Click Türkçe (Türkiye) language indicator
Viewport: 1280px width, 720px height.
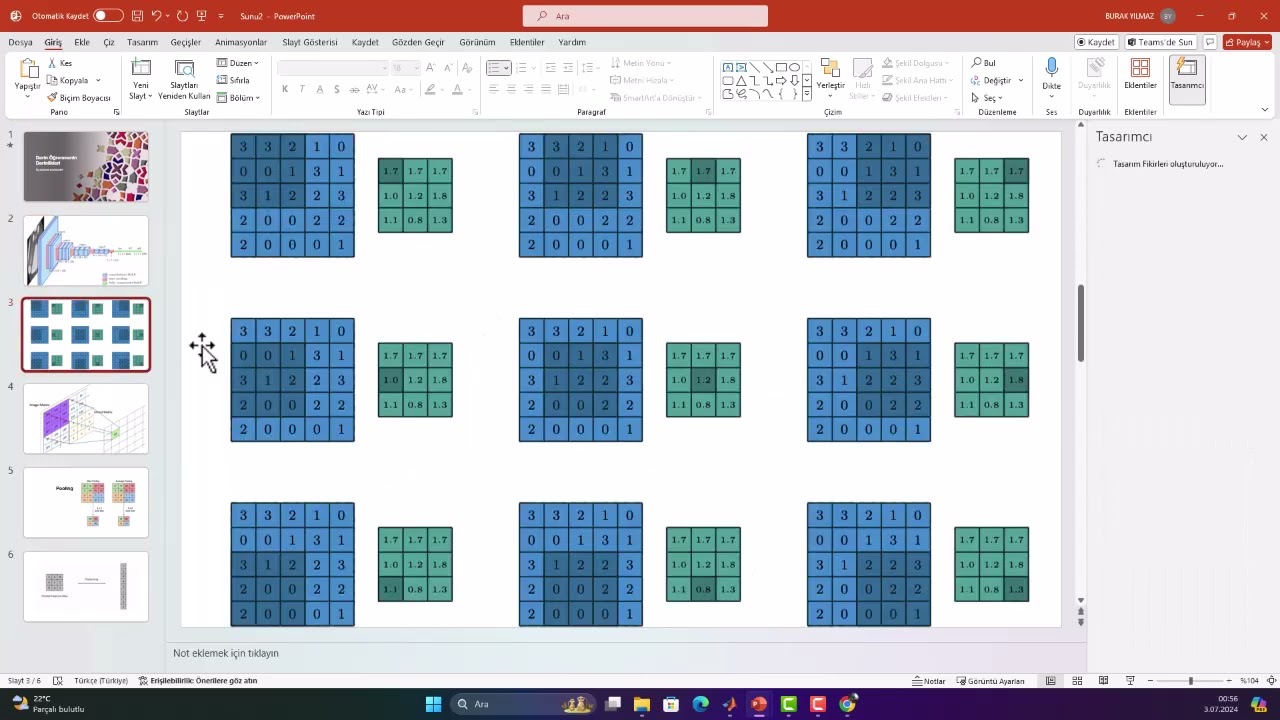point(101,681)
